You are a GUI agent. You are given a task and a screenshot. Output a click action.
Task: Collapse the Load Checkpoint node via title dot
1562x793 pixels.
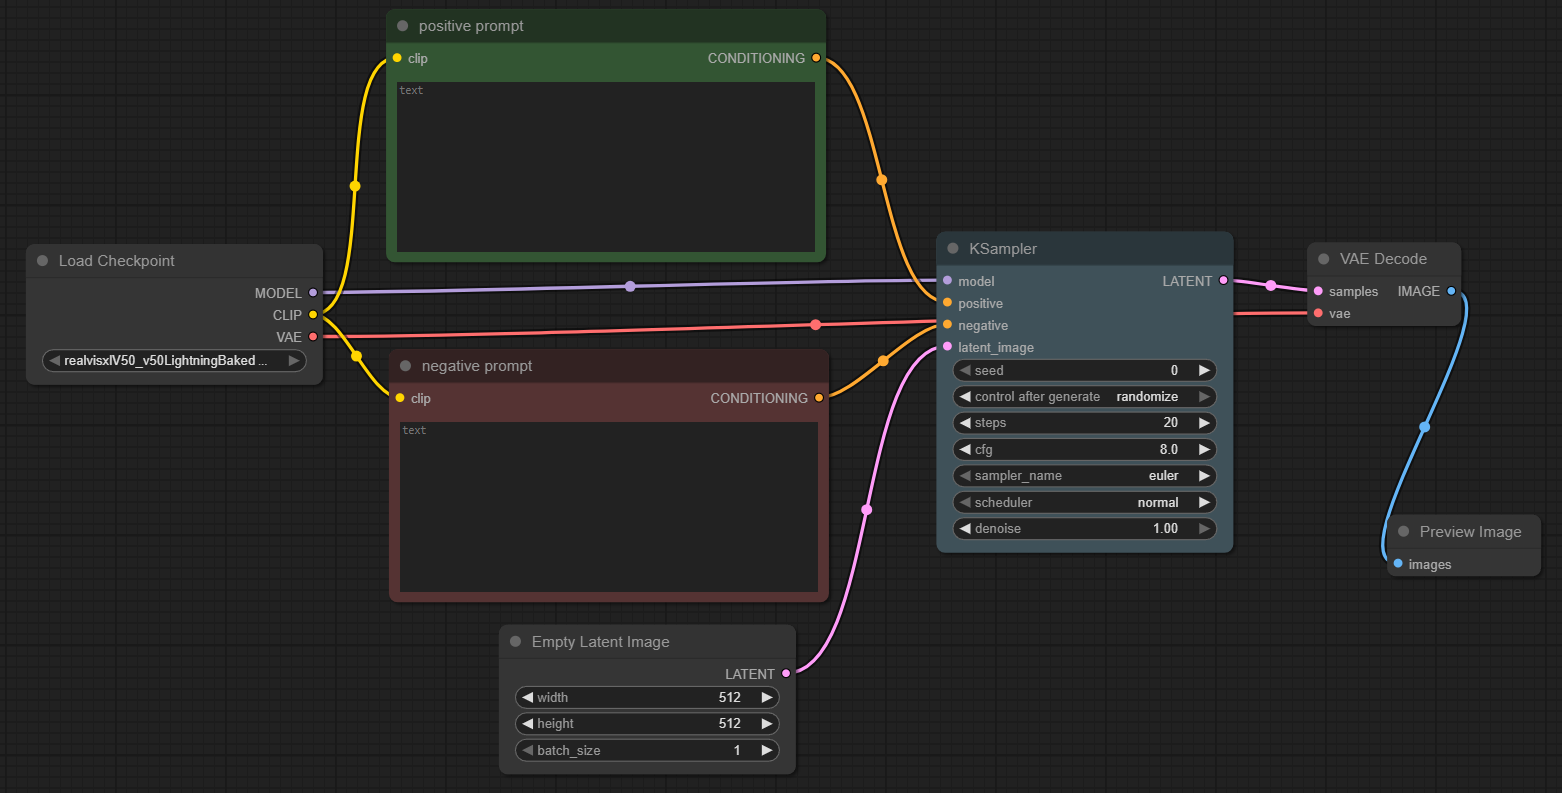coord(43,261)
